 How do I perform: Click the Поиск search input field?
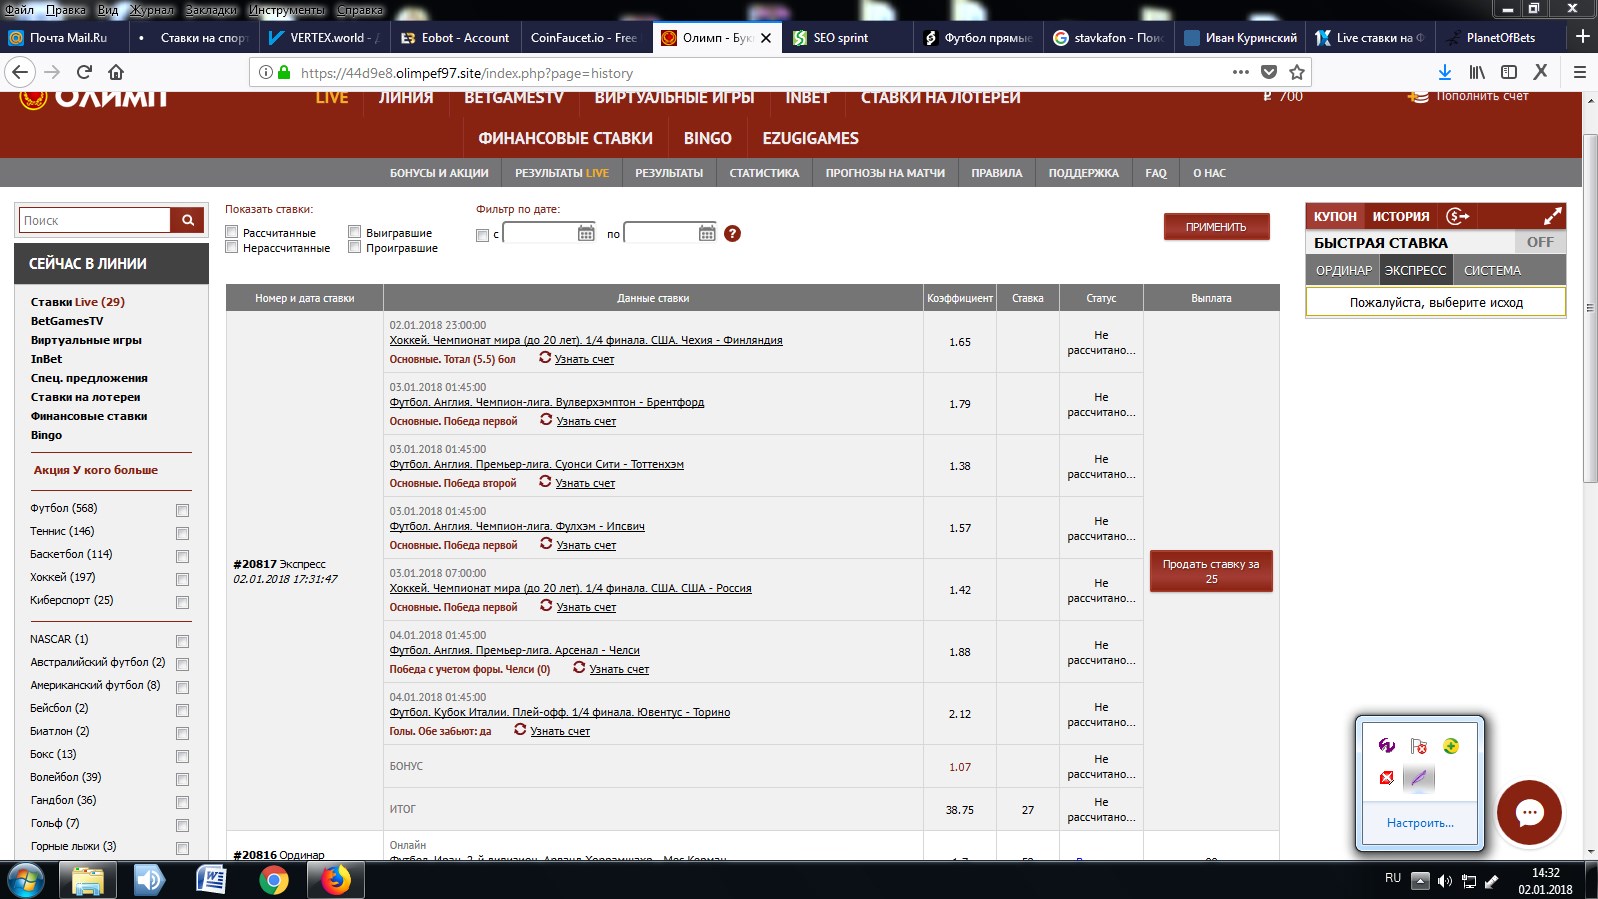click(95, 220)
